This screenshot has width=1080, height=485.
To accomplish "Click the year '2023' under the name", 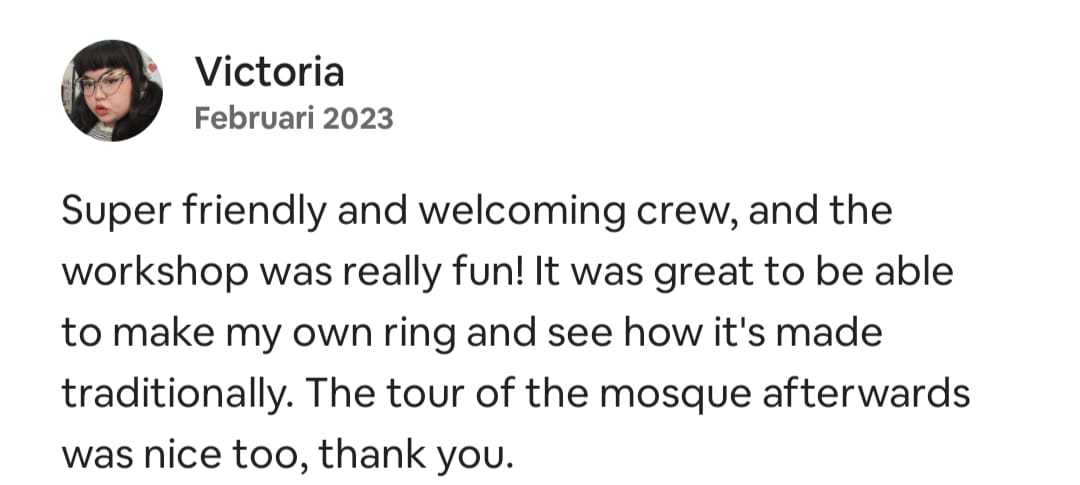I will [x=357, y=118].
